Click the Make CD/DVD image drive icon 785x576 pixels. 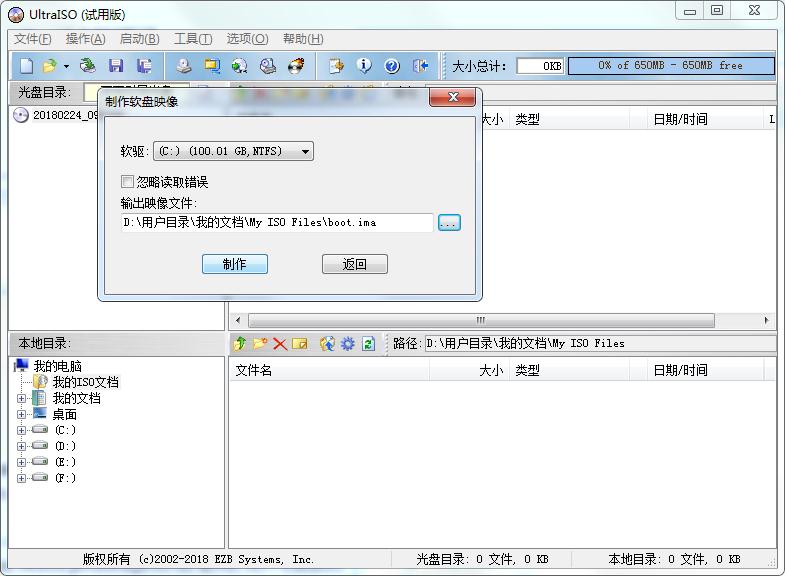[x=184, y=66]
